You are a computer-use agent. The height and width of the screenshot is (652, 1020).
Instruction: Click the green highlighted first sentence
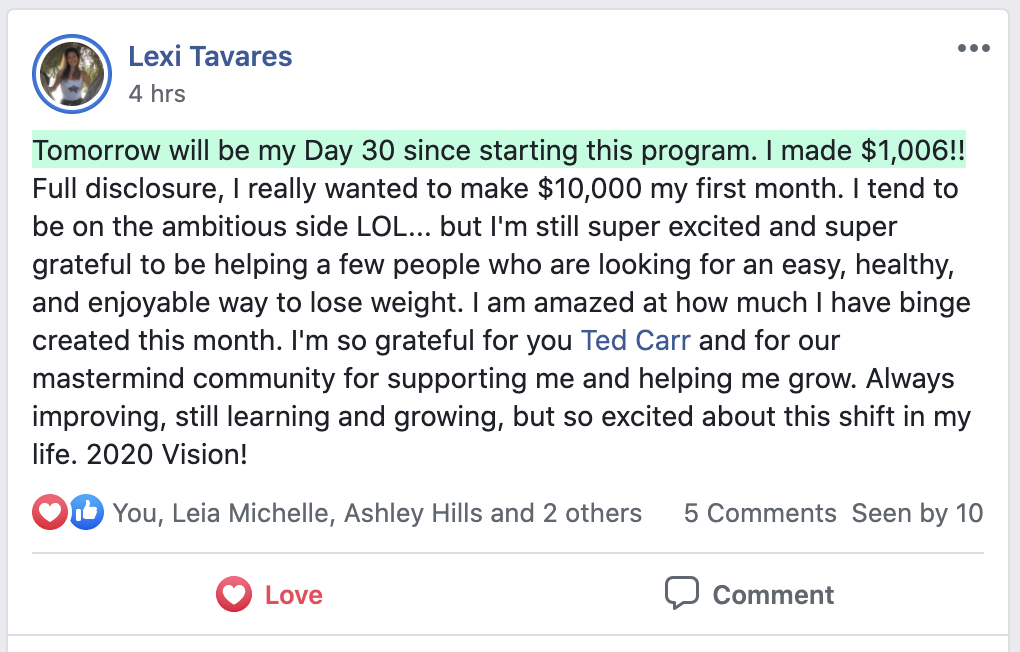pos(499,150)
